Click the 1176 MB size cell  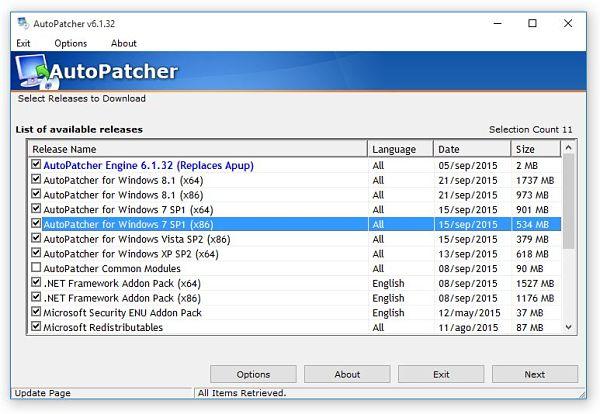point(535,298)
